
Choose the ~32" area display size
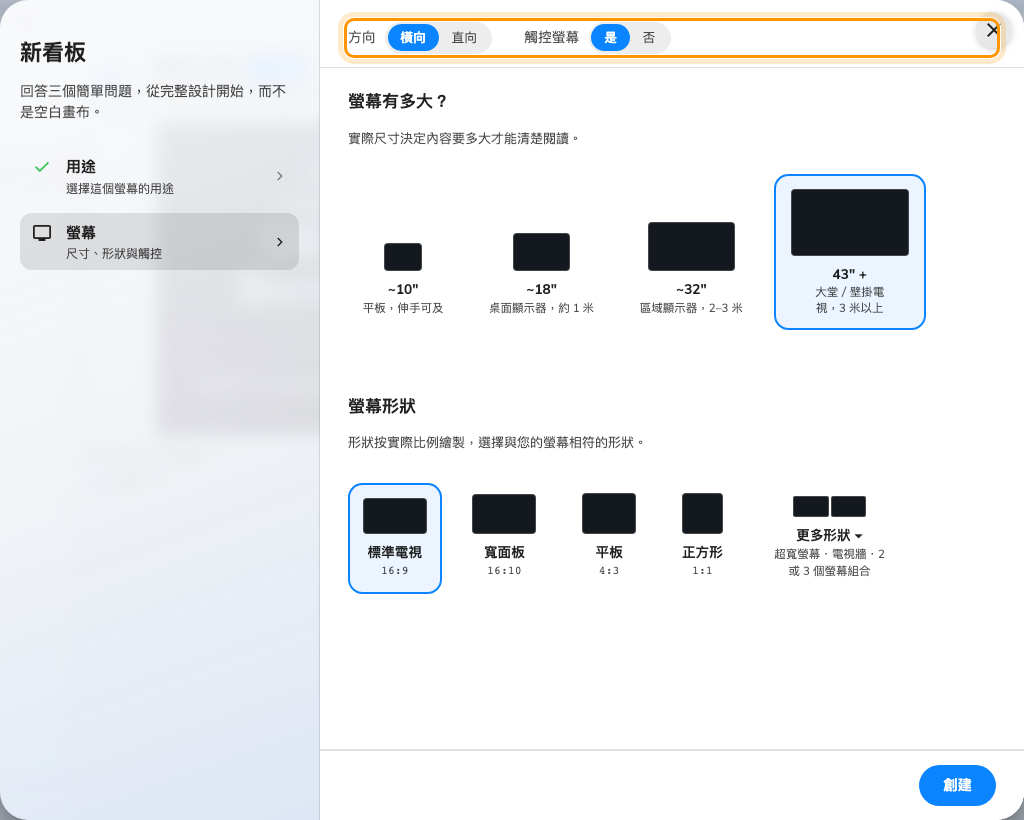click(x=691, y=268)
